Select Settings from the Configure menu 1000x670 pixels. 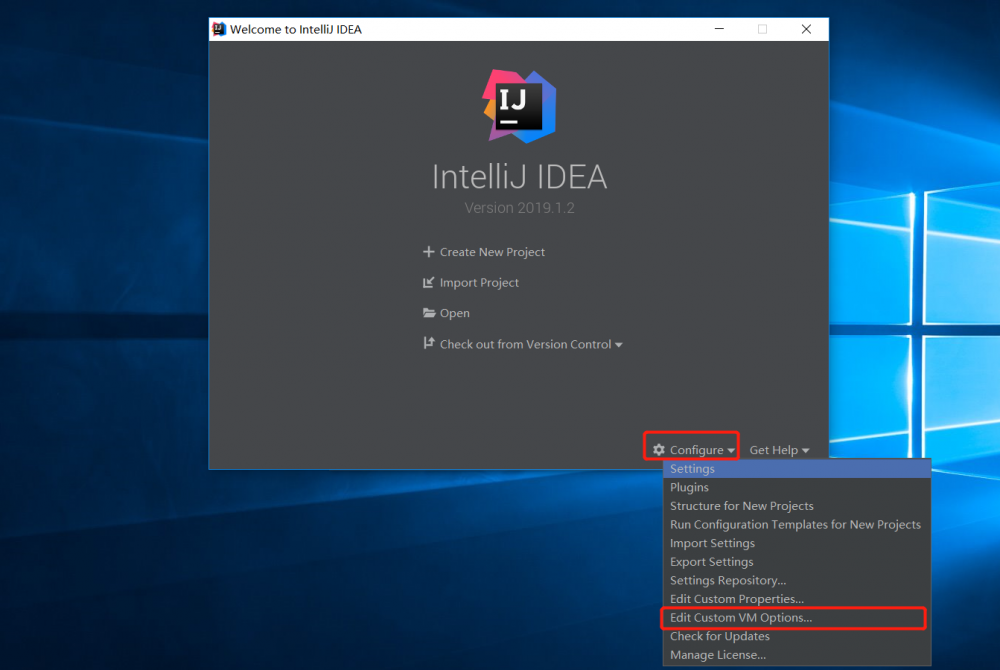click(692, 468)
